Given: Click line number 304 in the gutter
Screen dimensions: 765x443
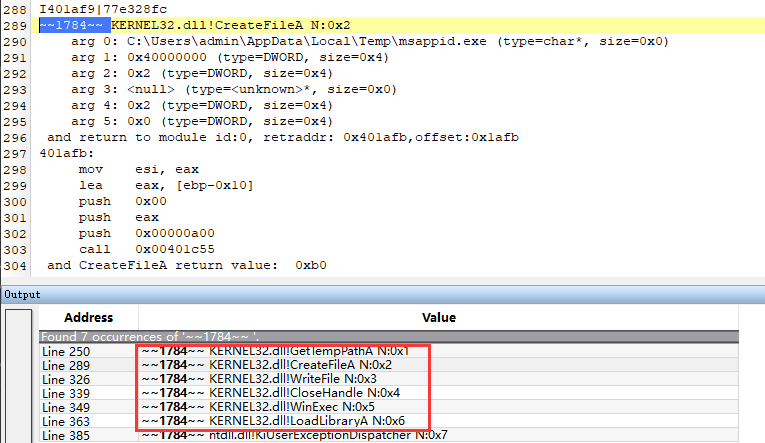Looking at the screenshot, I should click(15, 266).
